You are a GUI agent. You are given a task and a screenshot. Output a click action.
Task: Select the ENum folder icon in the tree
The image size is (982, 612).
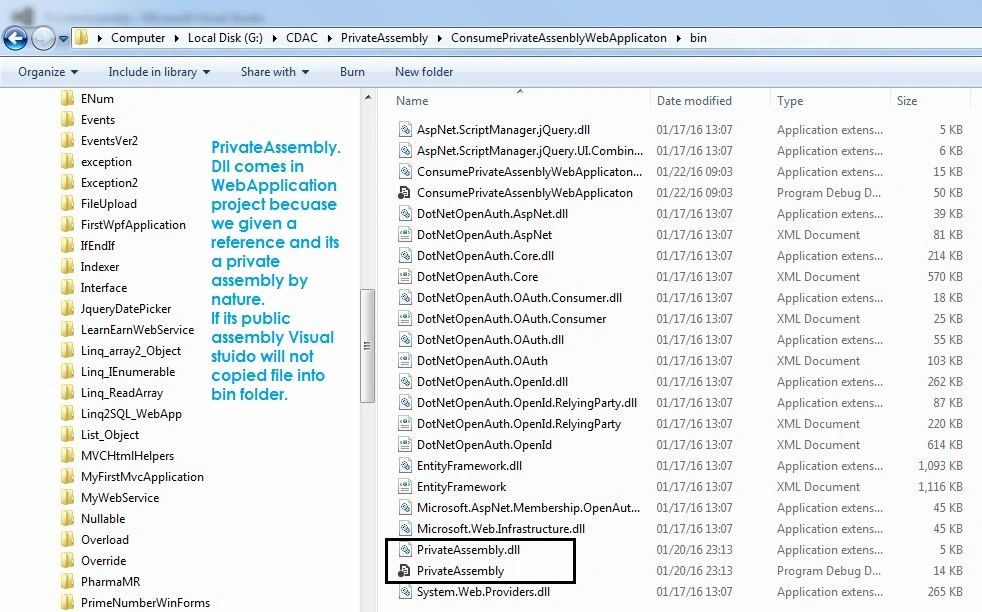pyautogui.click(x=68, y=99)
